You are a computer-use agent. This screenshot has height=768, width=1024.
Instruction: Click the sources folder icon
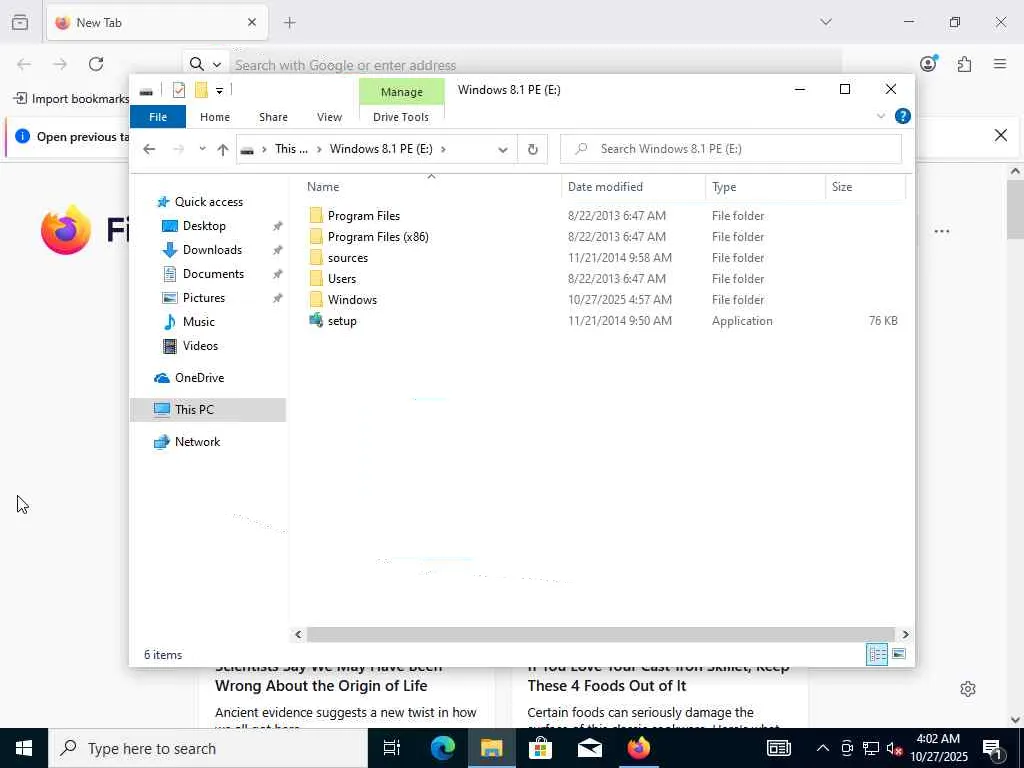(316, 257)
